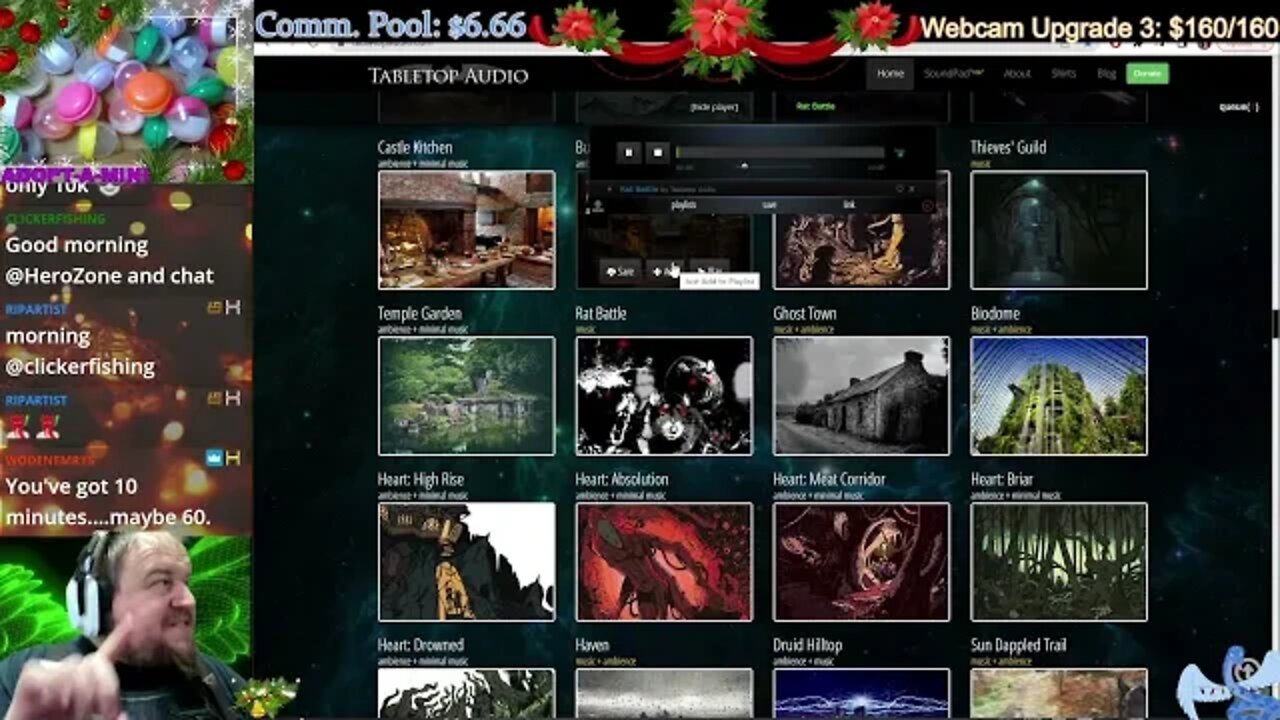Click the icon left of playlists tab

597,206
